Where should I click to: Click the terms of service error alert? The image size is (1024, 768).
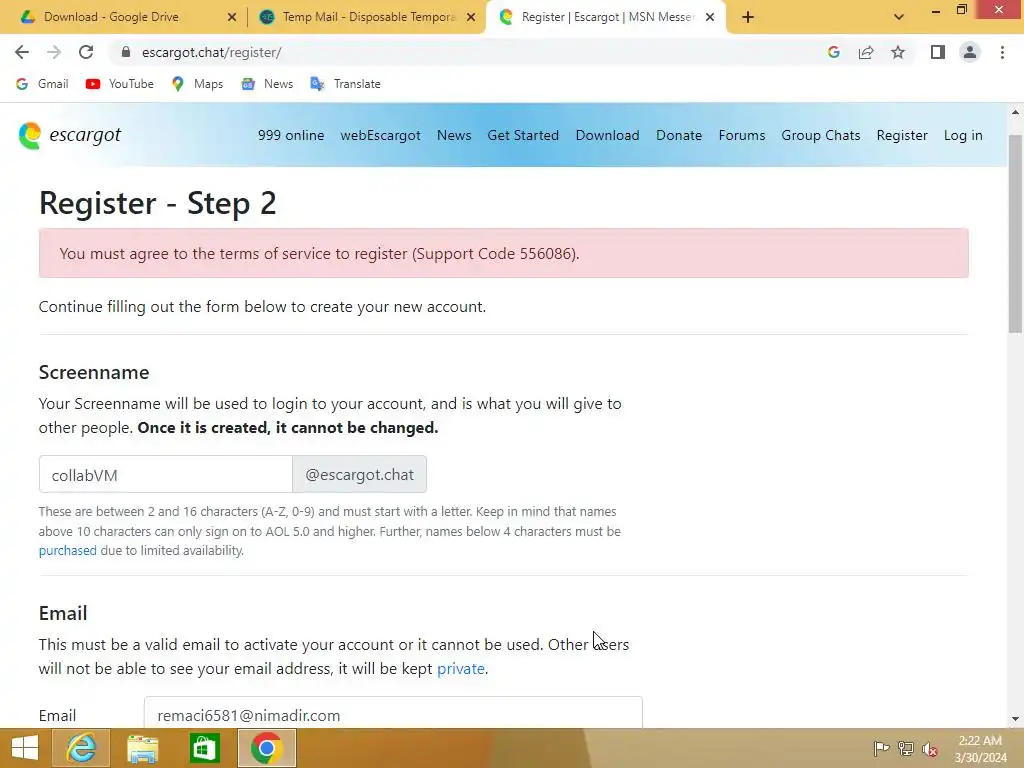pos(504,253)
